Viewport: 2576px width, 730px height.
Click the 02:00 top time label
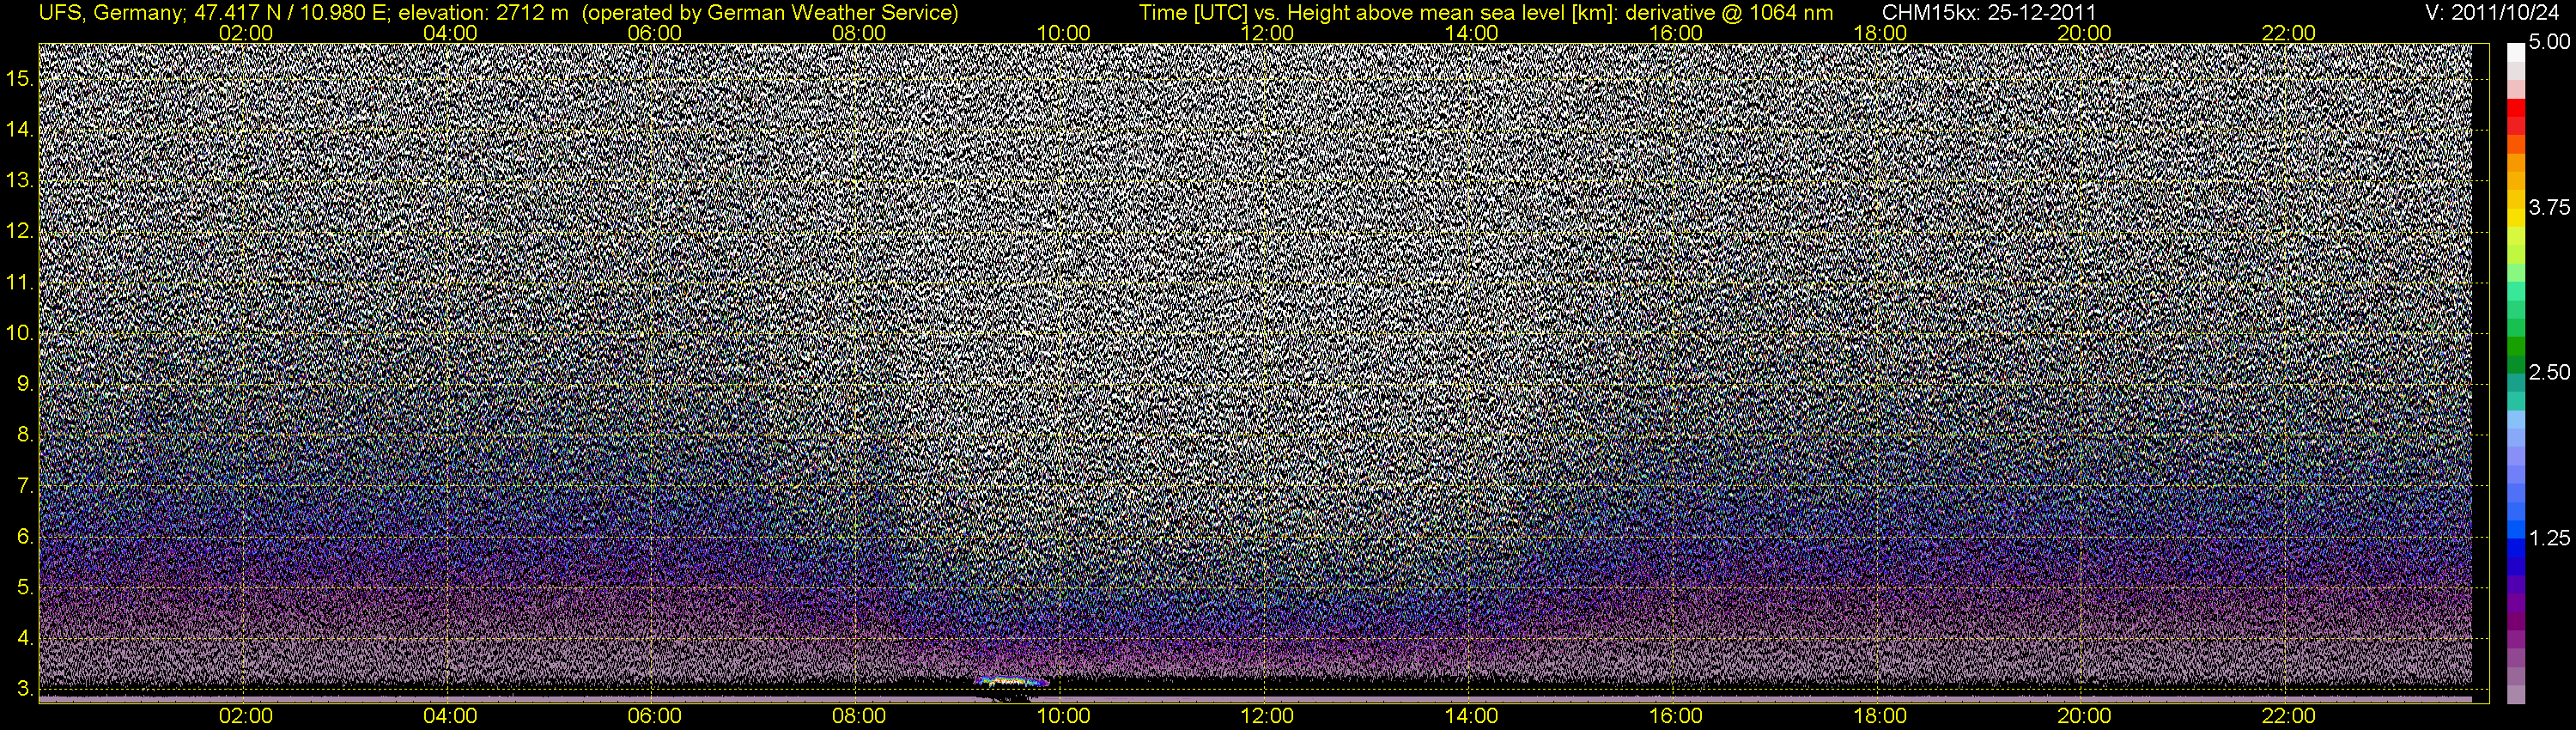245,33
